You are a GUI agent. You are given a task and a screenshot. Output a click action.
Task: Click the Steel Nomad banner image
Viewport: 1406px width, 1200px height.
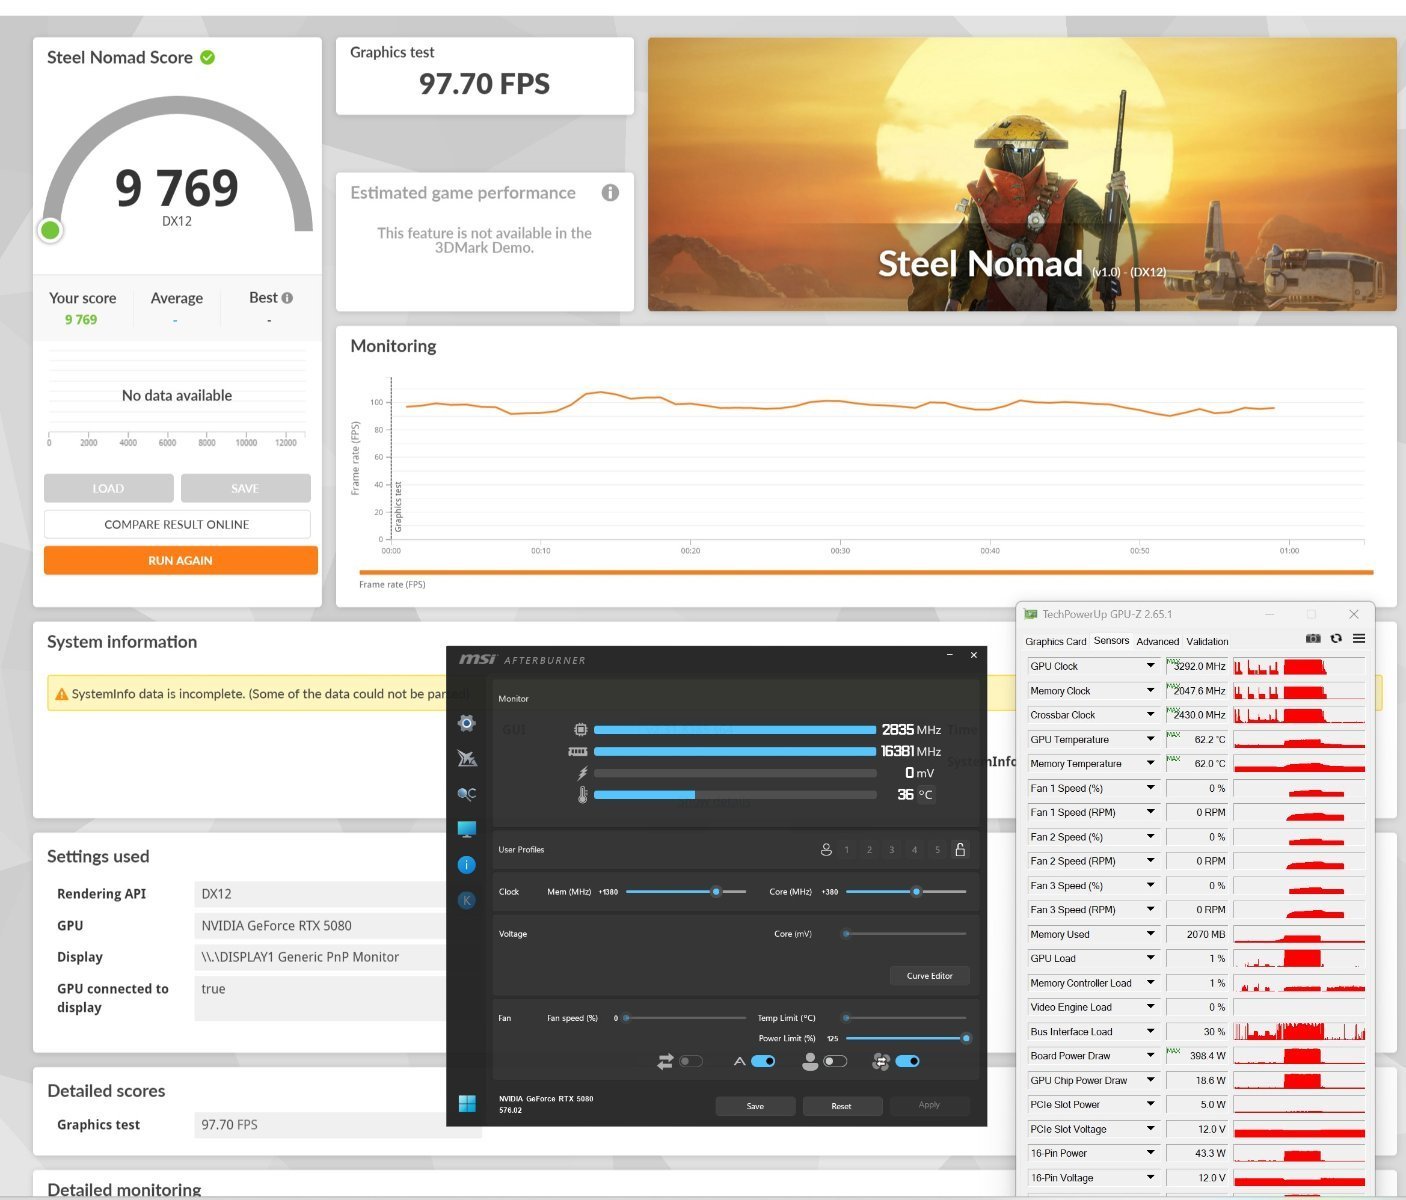1022,174
